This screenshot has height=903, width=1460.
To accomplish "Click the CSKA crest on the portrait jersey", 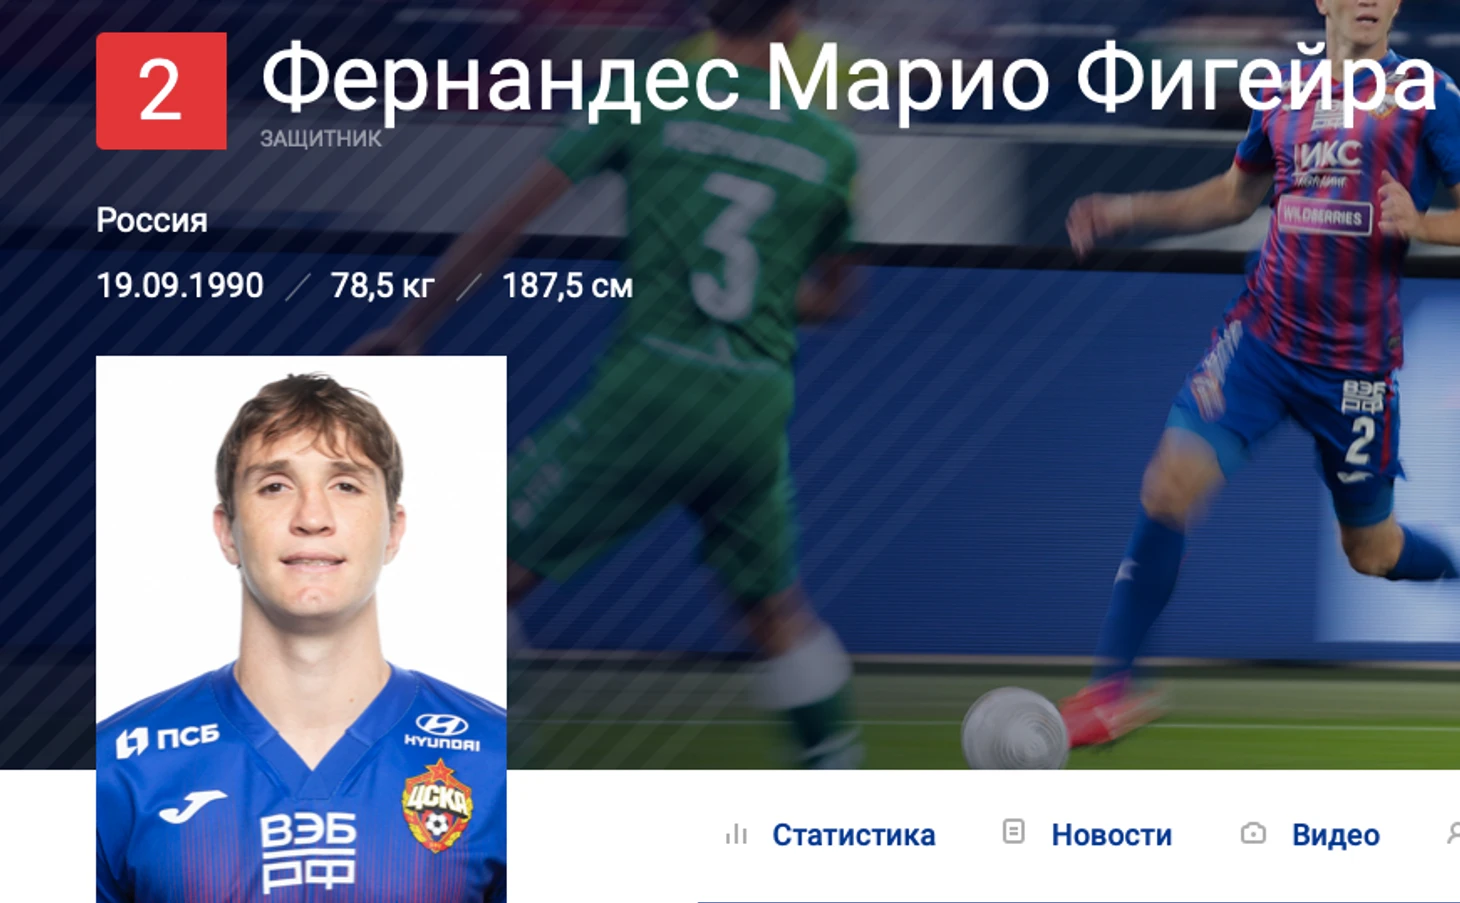I will [x=437, y=805].
